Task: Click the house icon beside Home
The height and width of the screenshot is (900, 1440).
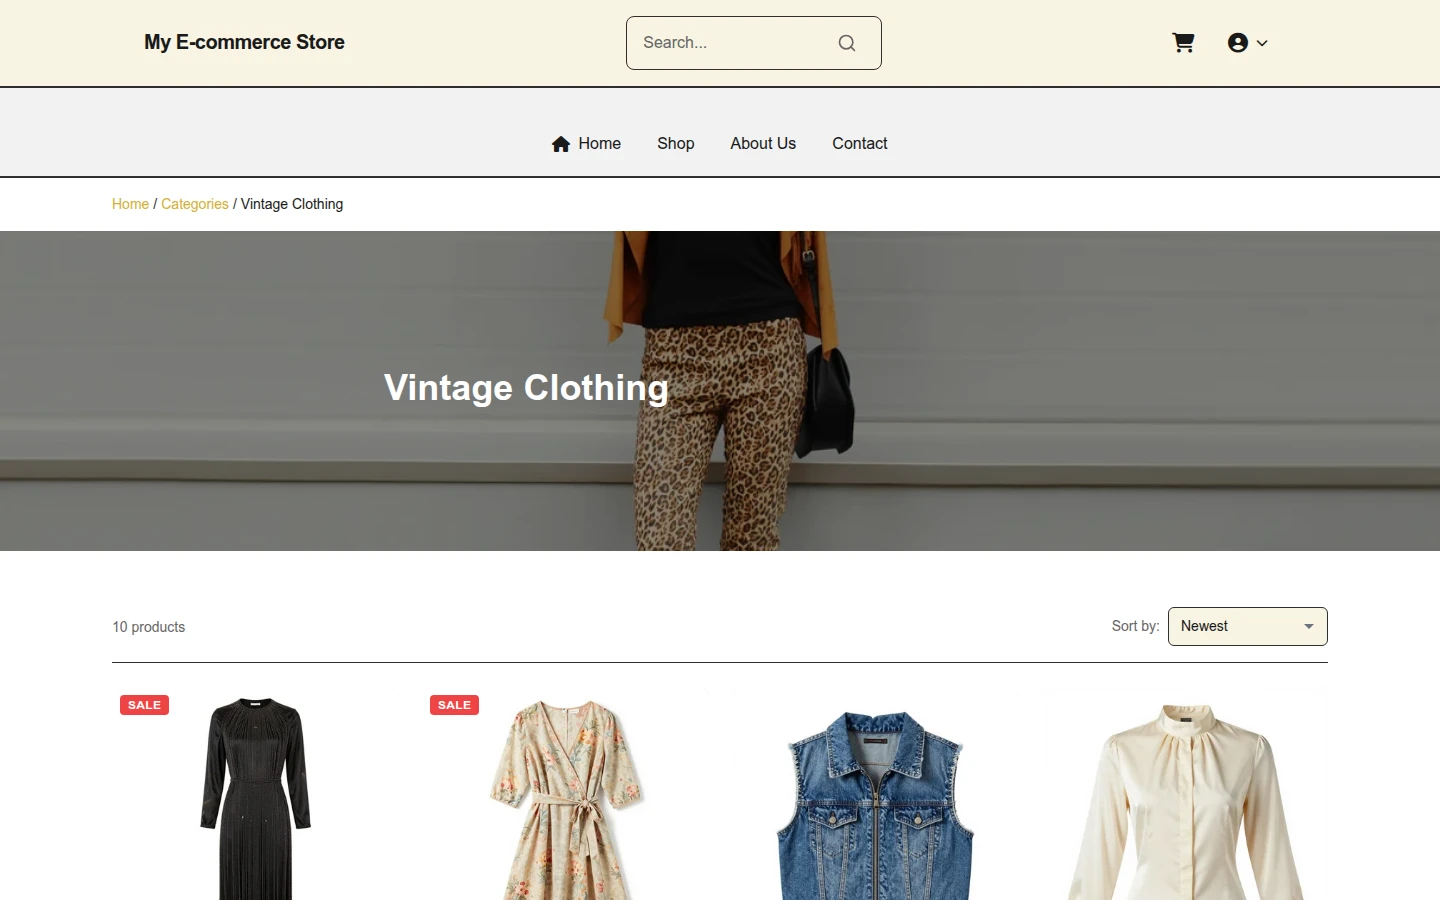Action: pyautogui.click(x=561, y=144)
